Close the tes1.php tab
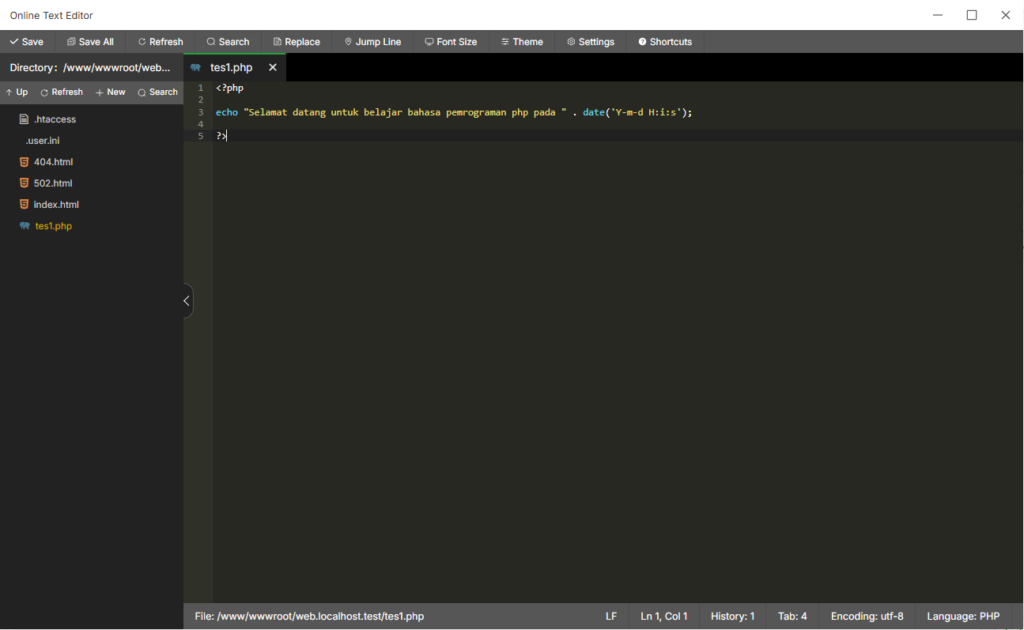Screen dimensions: 1024x630 pyautogui.click(x=272, y=68)
